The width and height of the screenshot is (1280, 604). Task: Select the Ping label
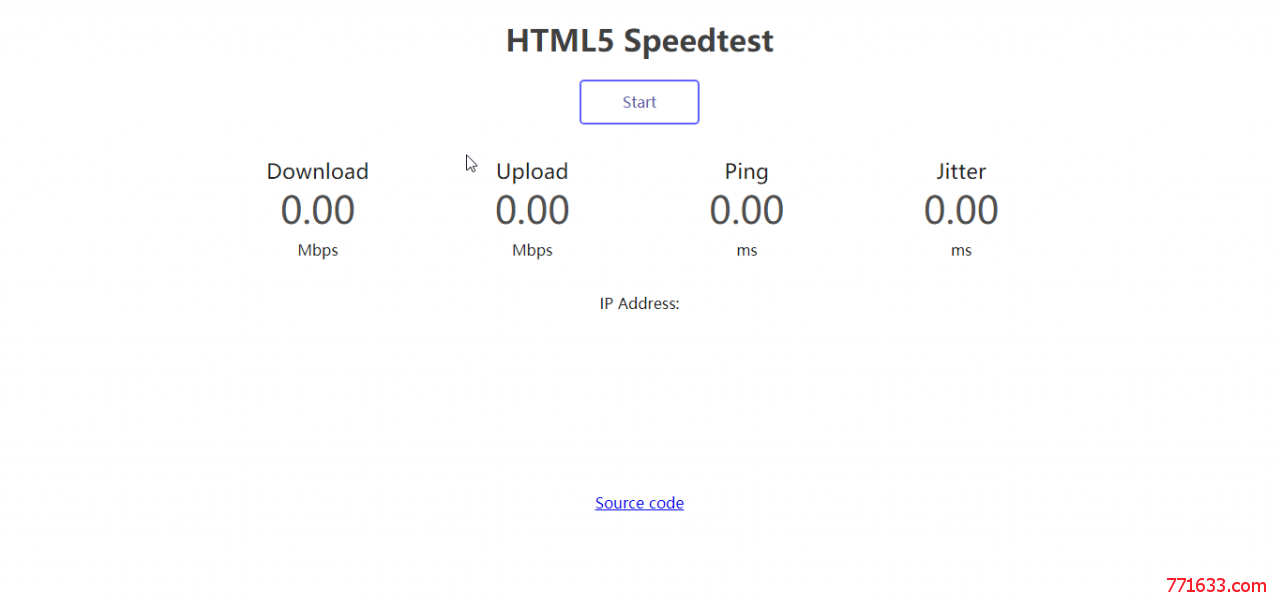747,172
